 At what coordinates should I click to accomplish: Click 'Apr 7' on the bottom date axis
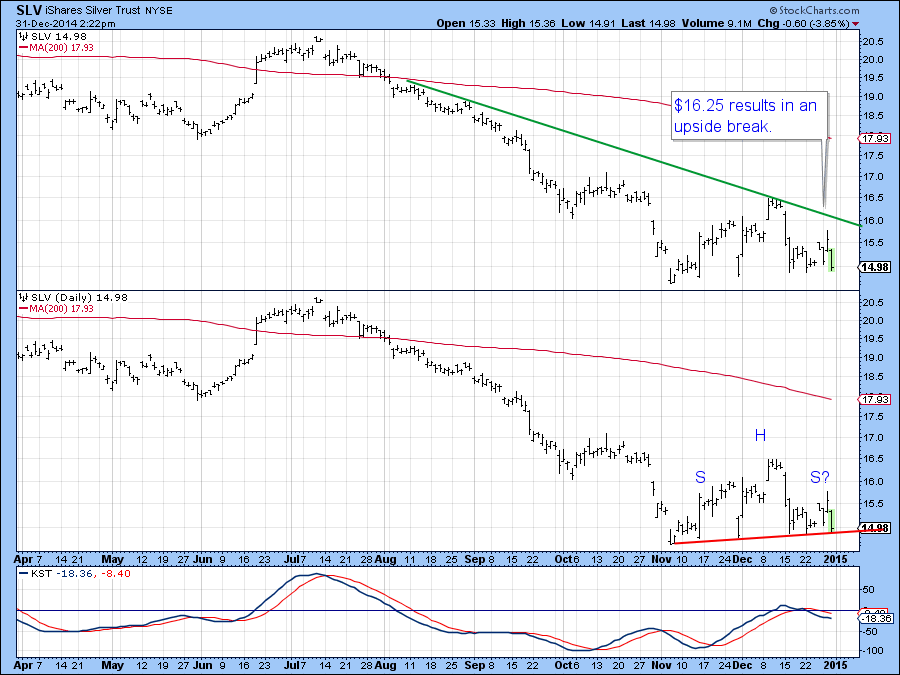tap(29, 665)
